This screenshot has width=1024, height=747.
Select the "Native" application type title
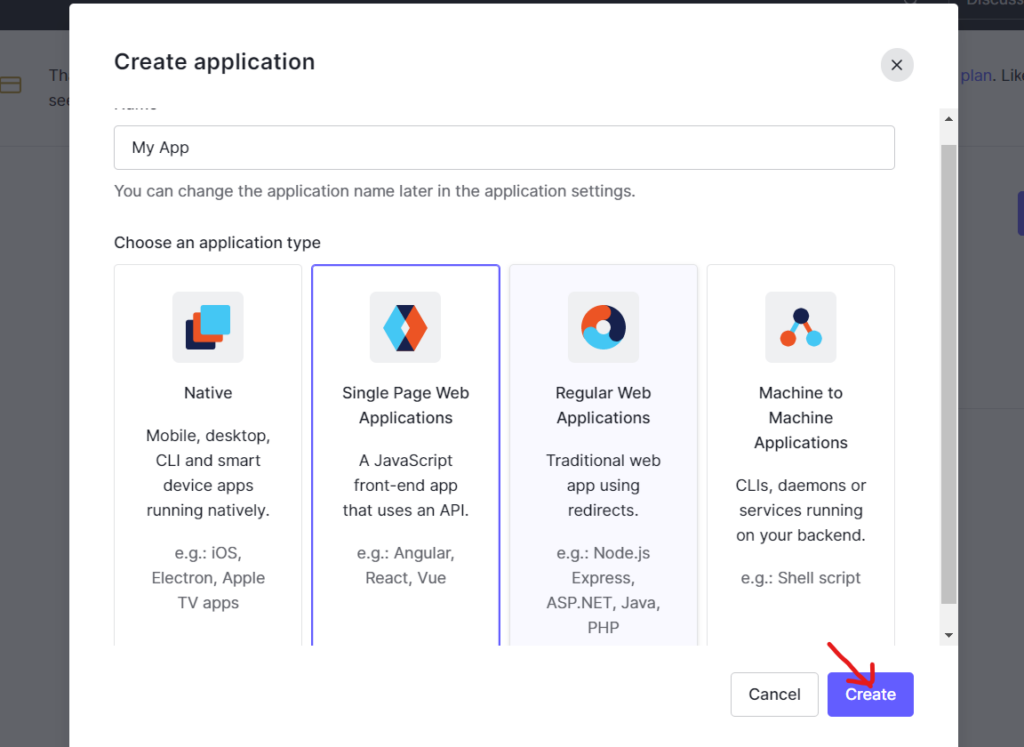coord(208,393)
